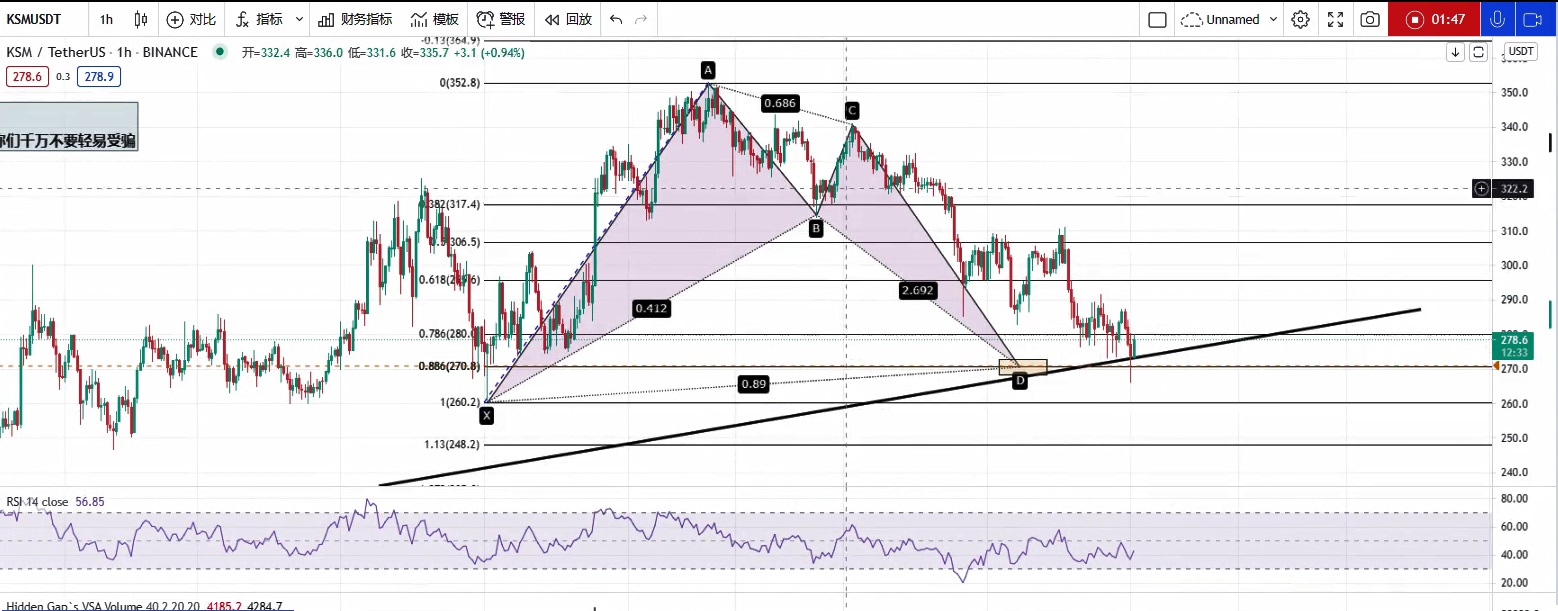
Task: Redo the chart action
Action: point(641,19)
